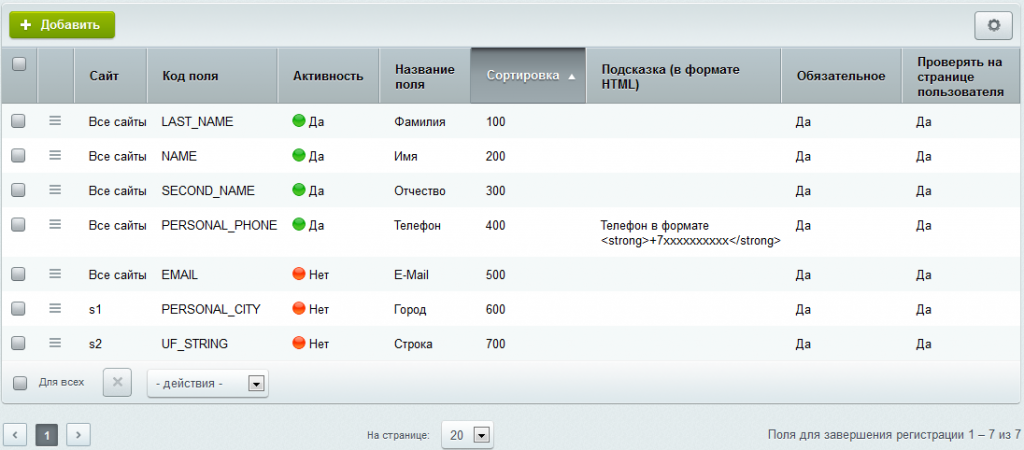The height and width of the screenshot is (450, 1024).
Task: Go to next page arrow
Action: click(x=78, y=435)
